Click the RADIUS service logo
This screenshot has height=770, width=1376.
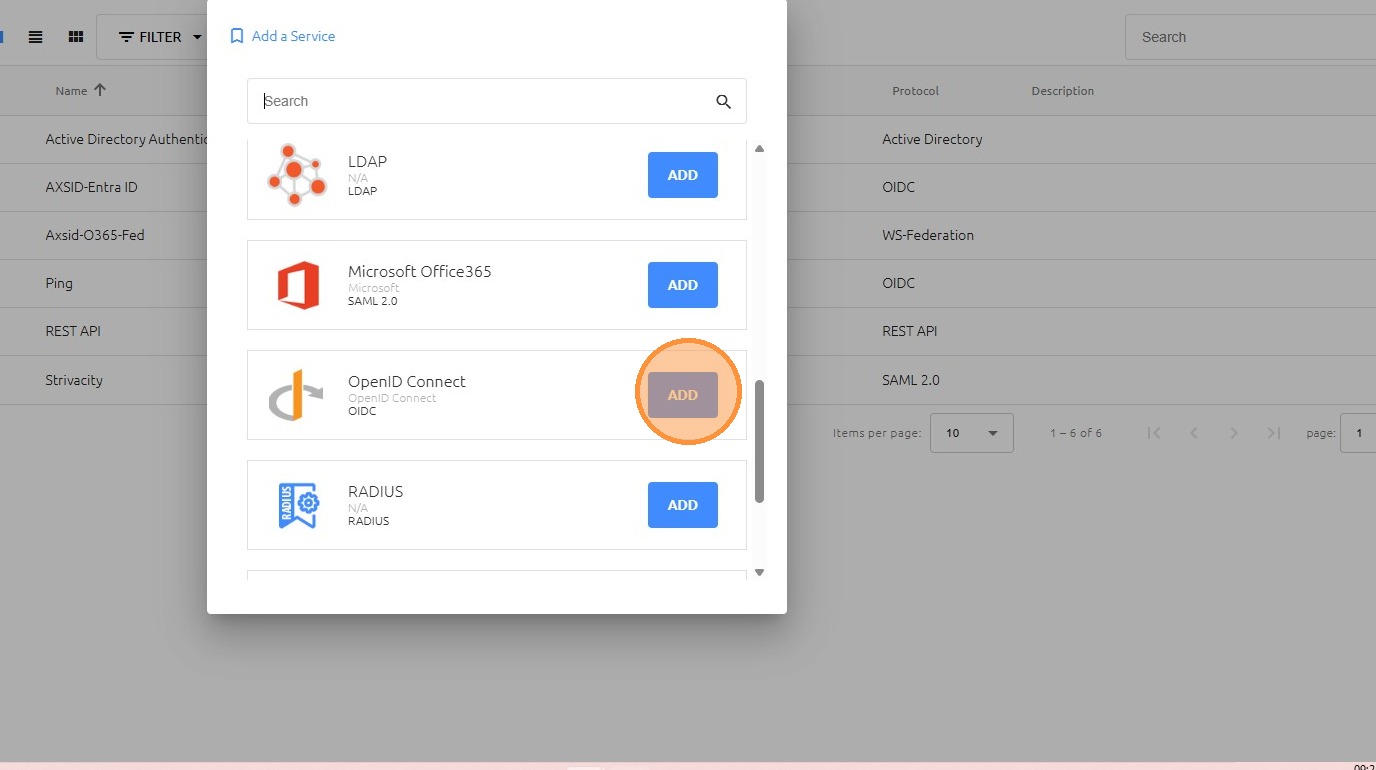(298, 505)
